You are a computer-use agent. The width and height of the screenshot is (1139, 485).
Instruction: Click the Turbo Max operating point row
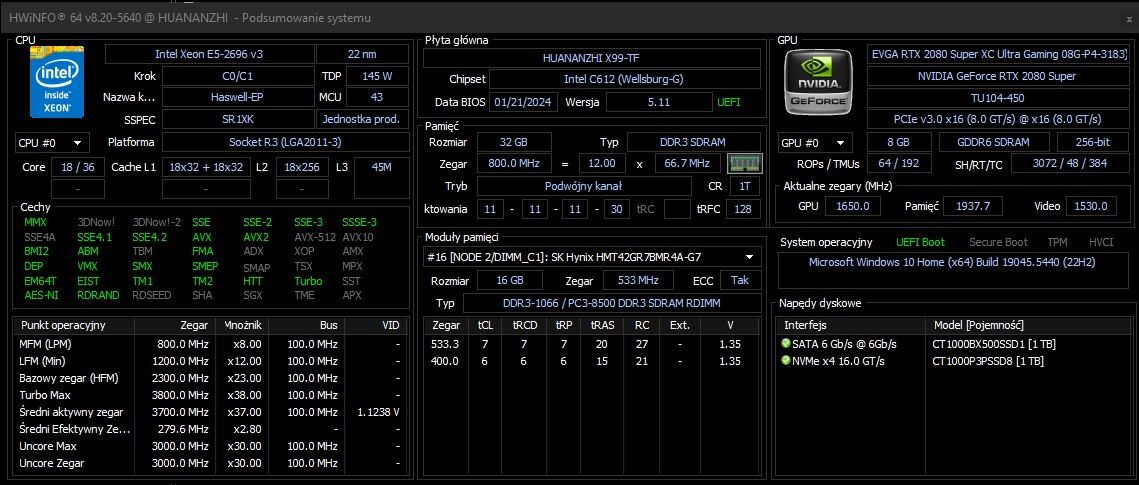(x=209, y=395)
